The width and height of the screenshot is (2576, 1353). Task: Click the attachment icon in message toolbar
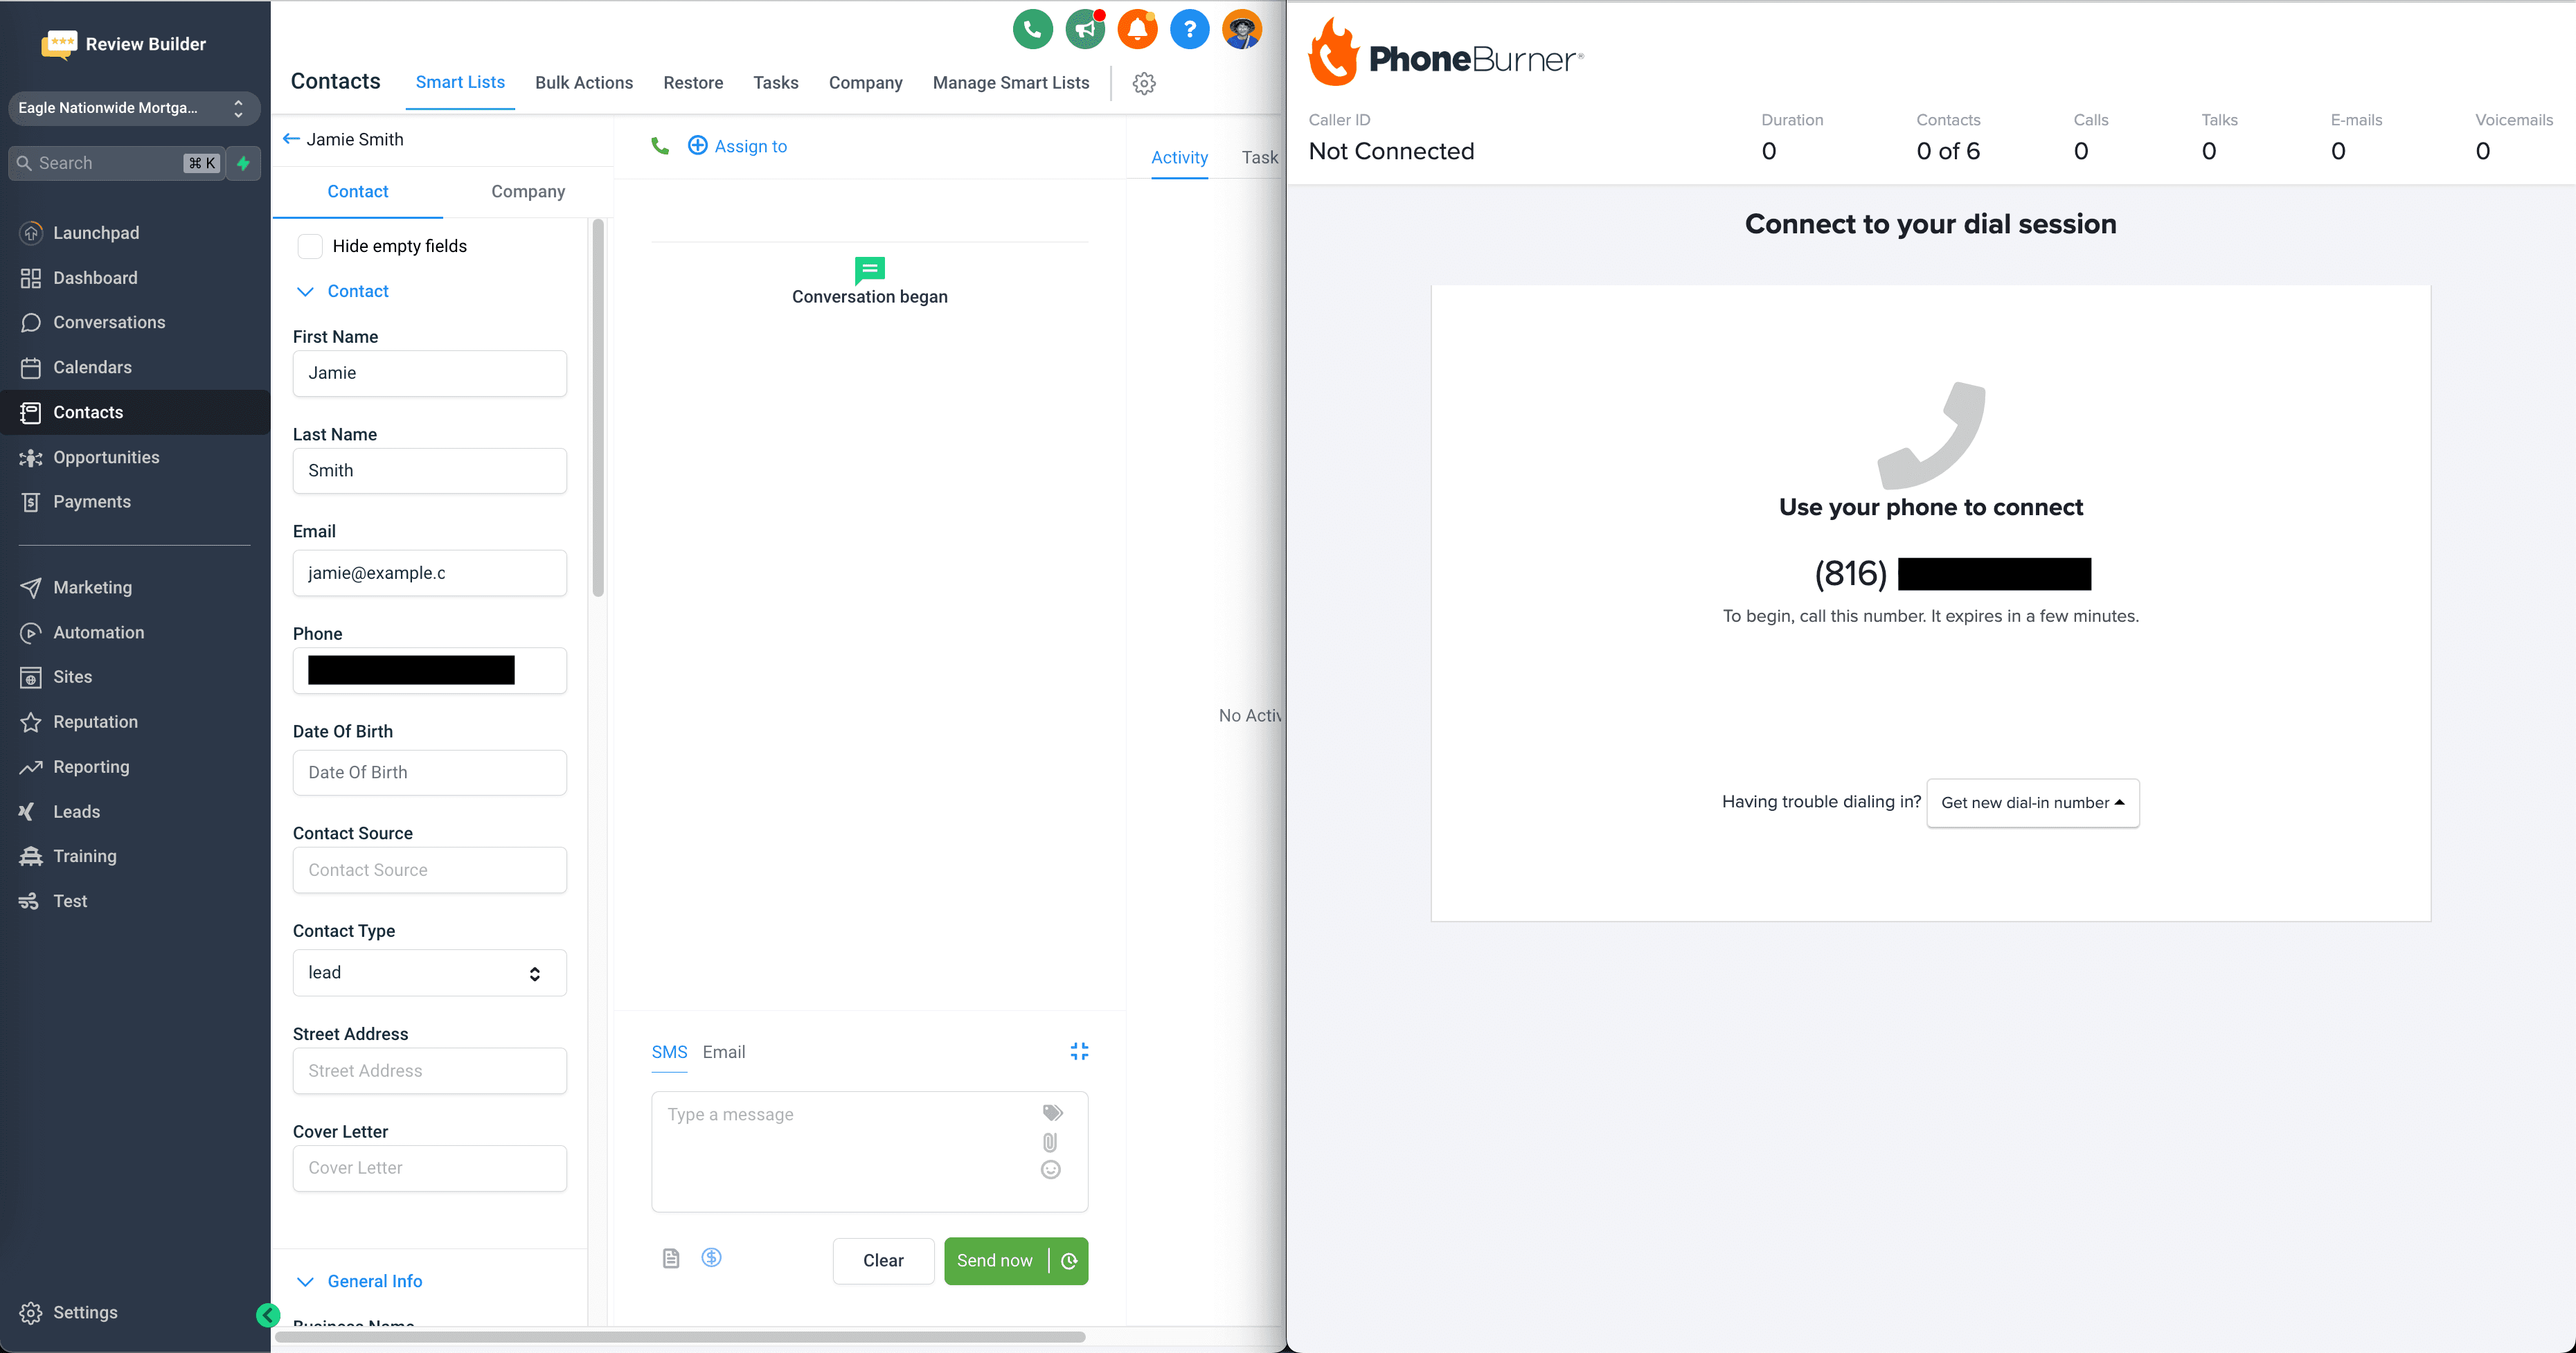(x=1051, y=1142)
